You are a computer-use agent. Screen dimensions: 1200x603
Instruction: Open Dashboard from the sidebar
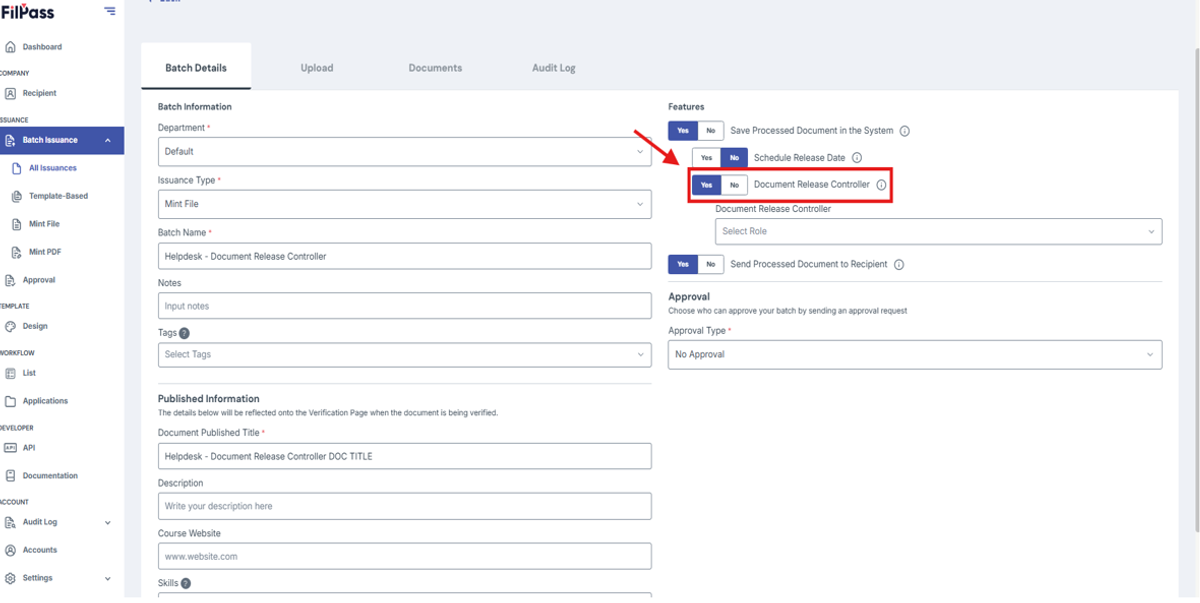42,47
